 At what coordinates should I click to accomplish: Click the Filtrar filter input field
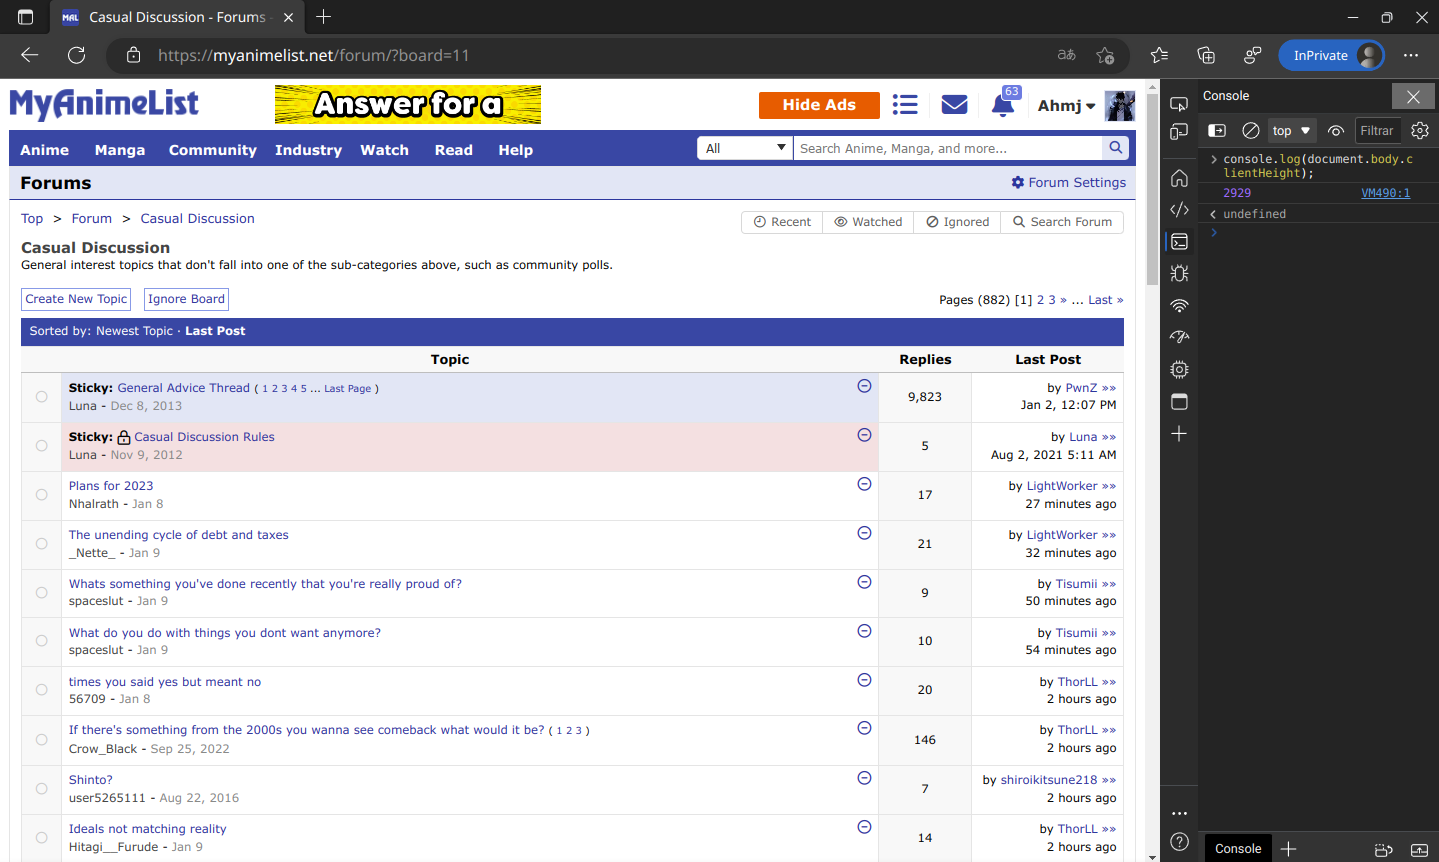coord(1378,130)
